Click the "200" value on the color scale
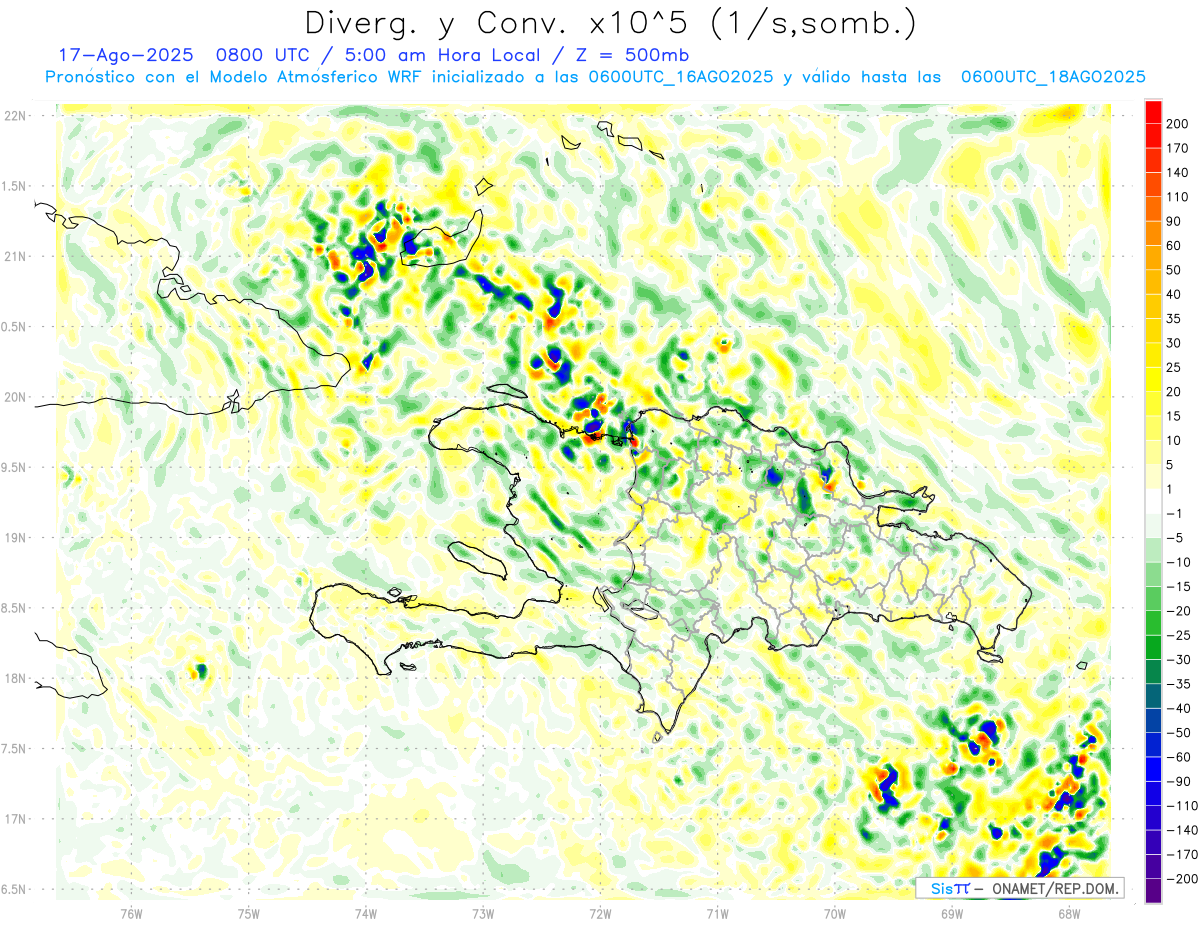Screen dimensions: 1200x927 point(1177,124)
